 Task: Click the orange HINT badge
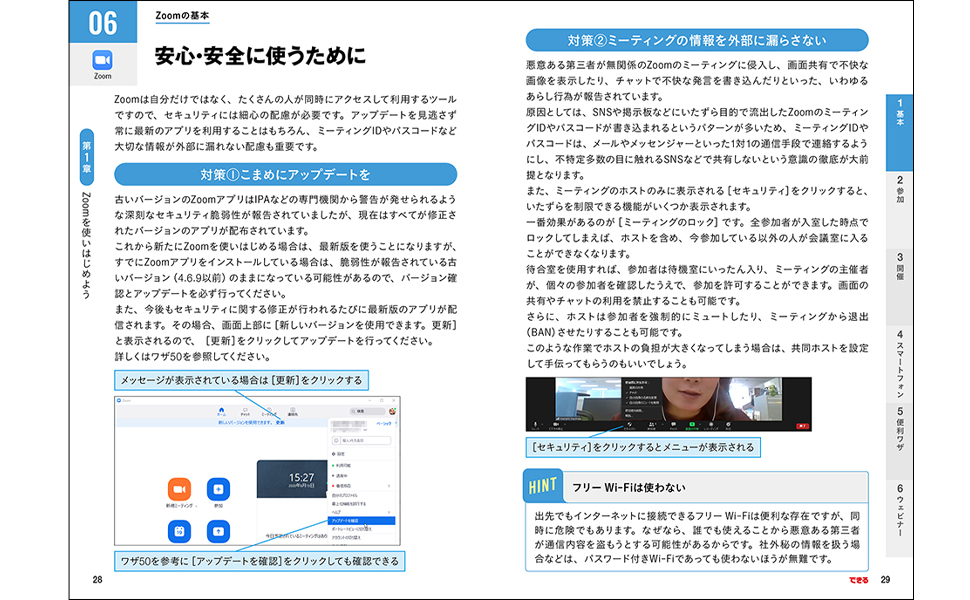543,486
